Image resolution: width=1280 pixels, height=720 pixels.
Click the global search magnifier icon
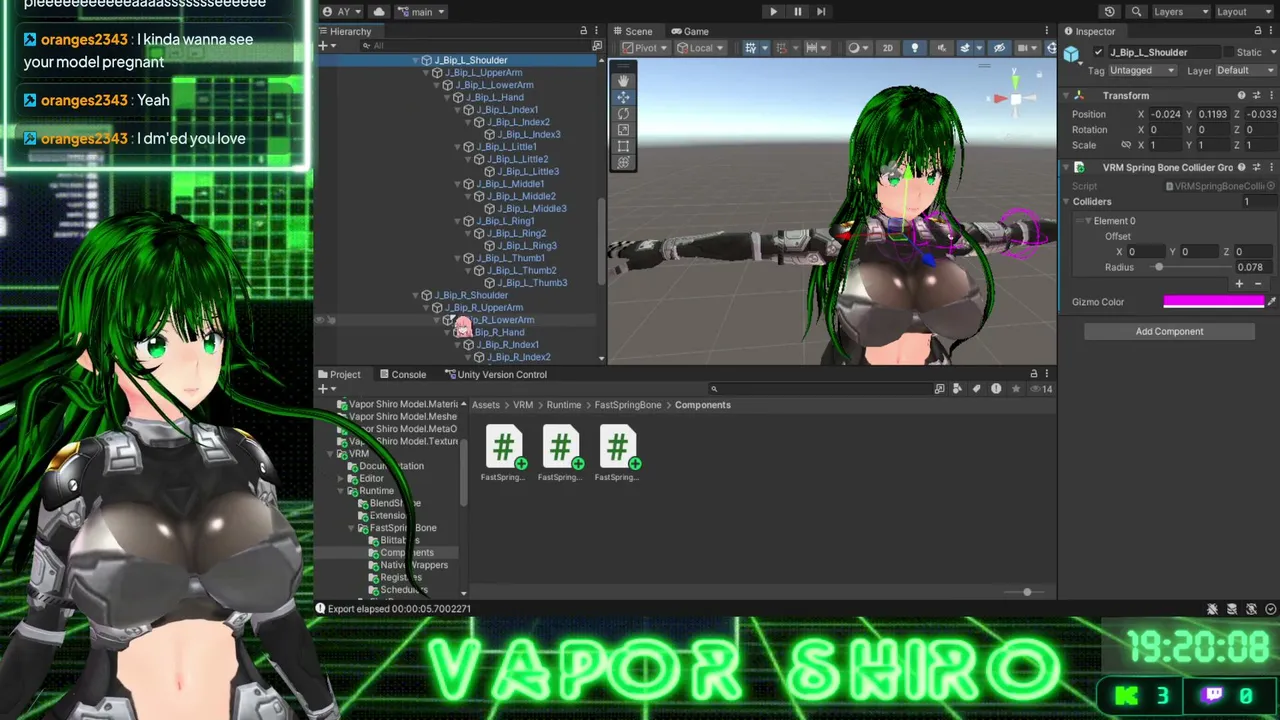tap(1136, 12)
